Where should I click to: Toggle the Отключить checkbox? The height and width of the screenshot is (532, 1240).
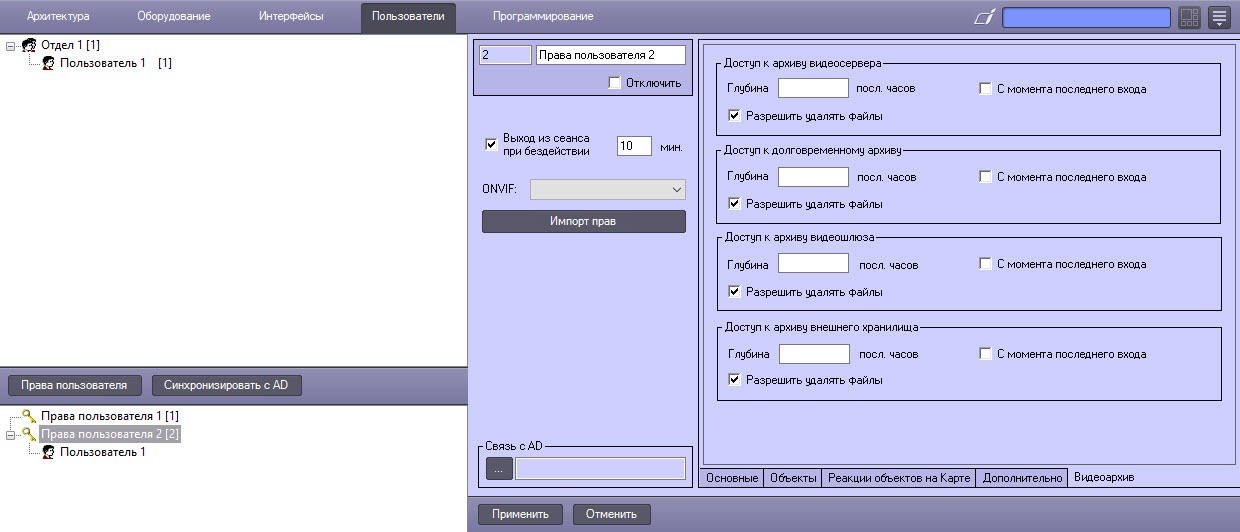(x=614, y=83)
